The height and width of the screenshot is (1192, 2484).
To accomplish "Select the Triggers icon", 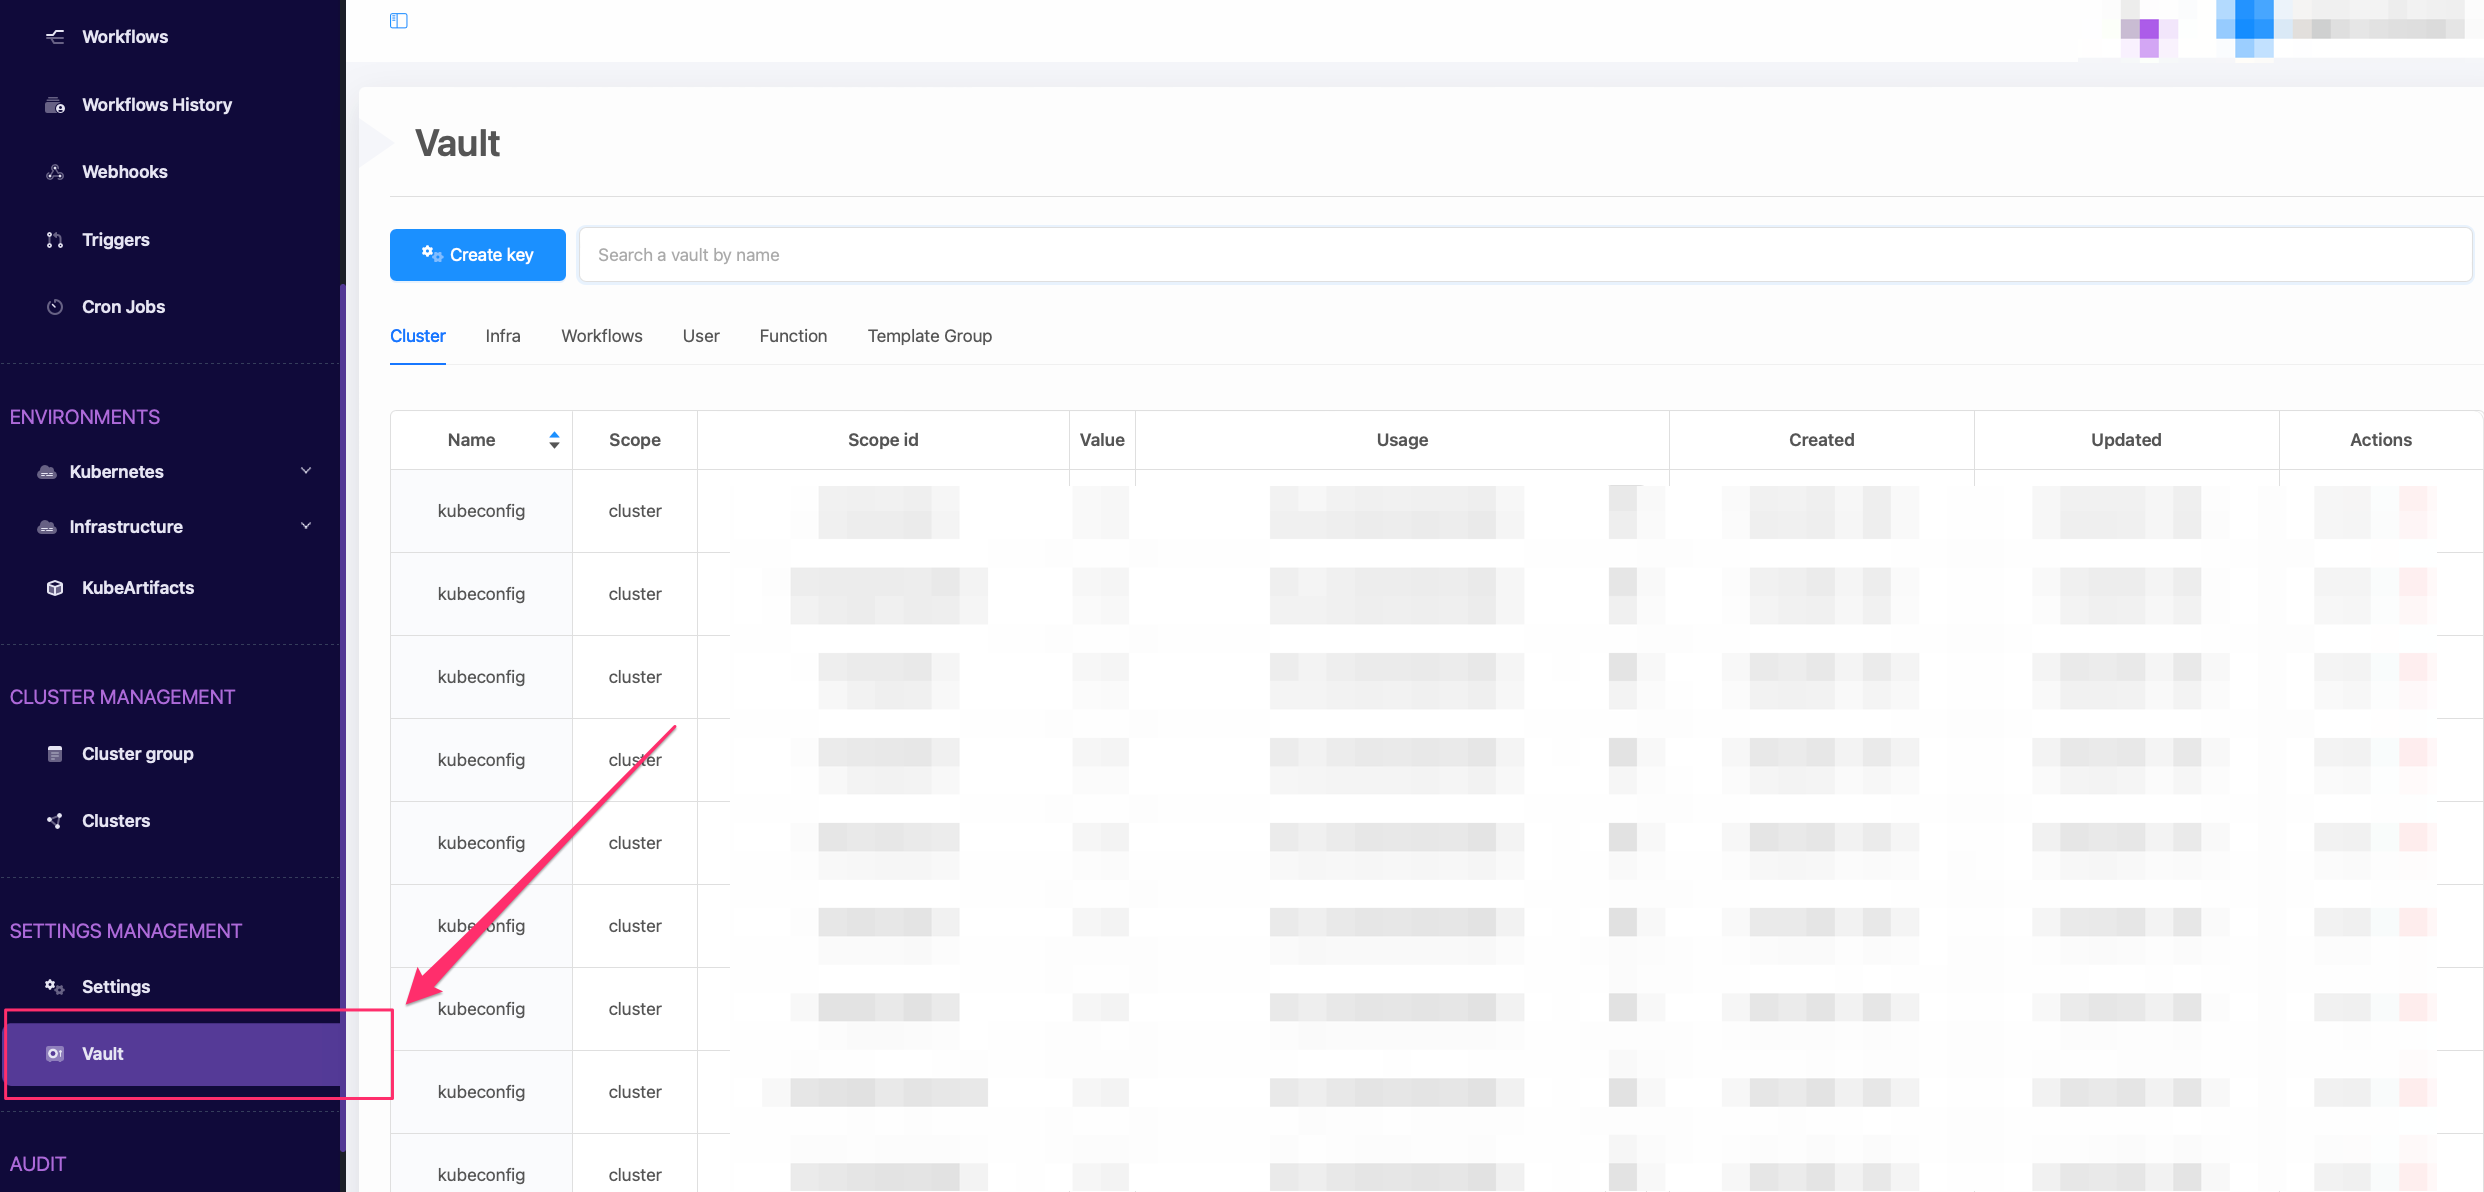I will pyautogui.click(x=55, y=240).
